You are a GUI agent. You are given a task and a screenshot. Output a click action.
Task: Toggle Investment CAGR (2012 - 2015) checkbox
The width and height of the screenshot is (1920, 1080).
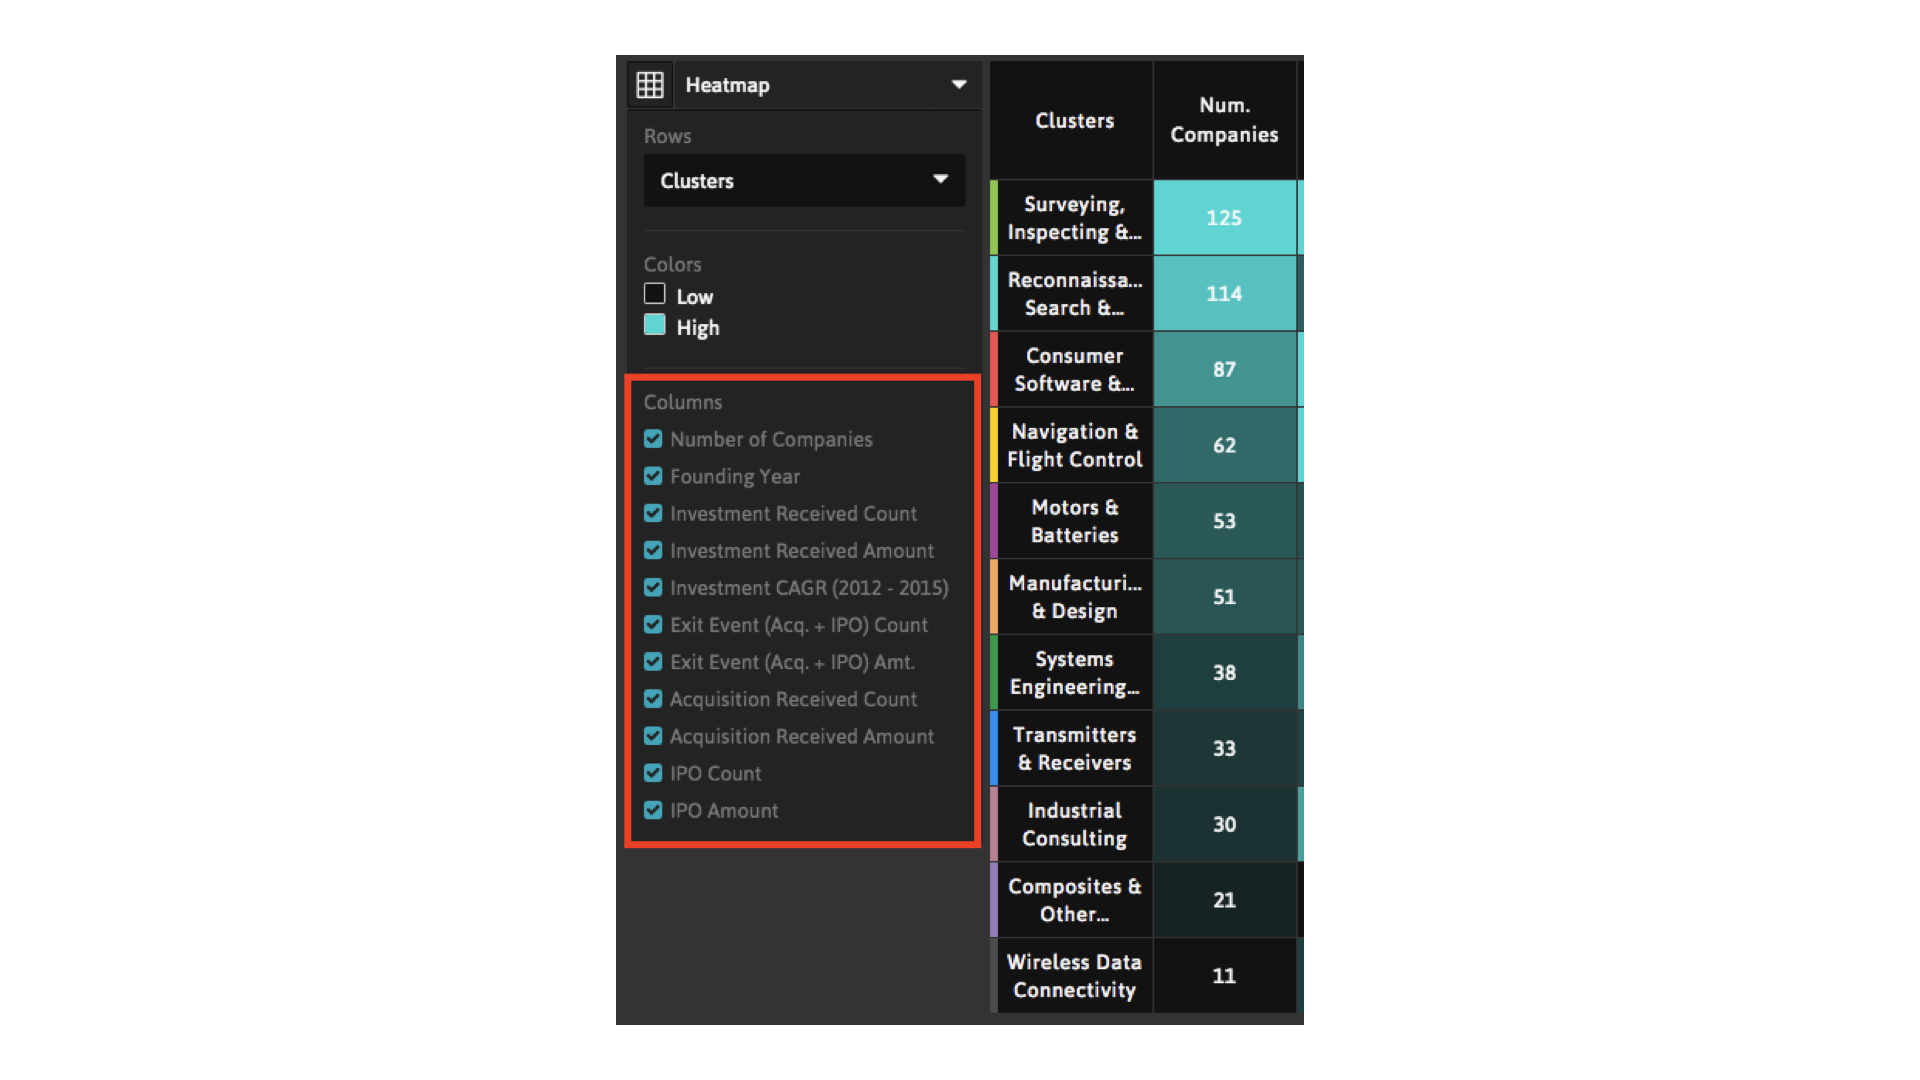(x=653, y=587)
